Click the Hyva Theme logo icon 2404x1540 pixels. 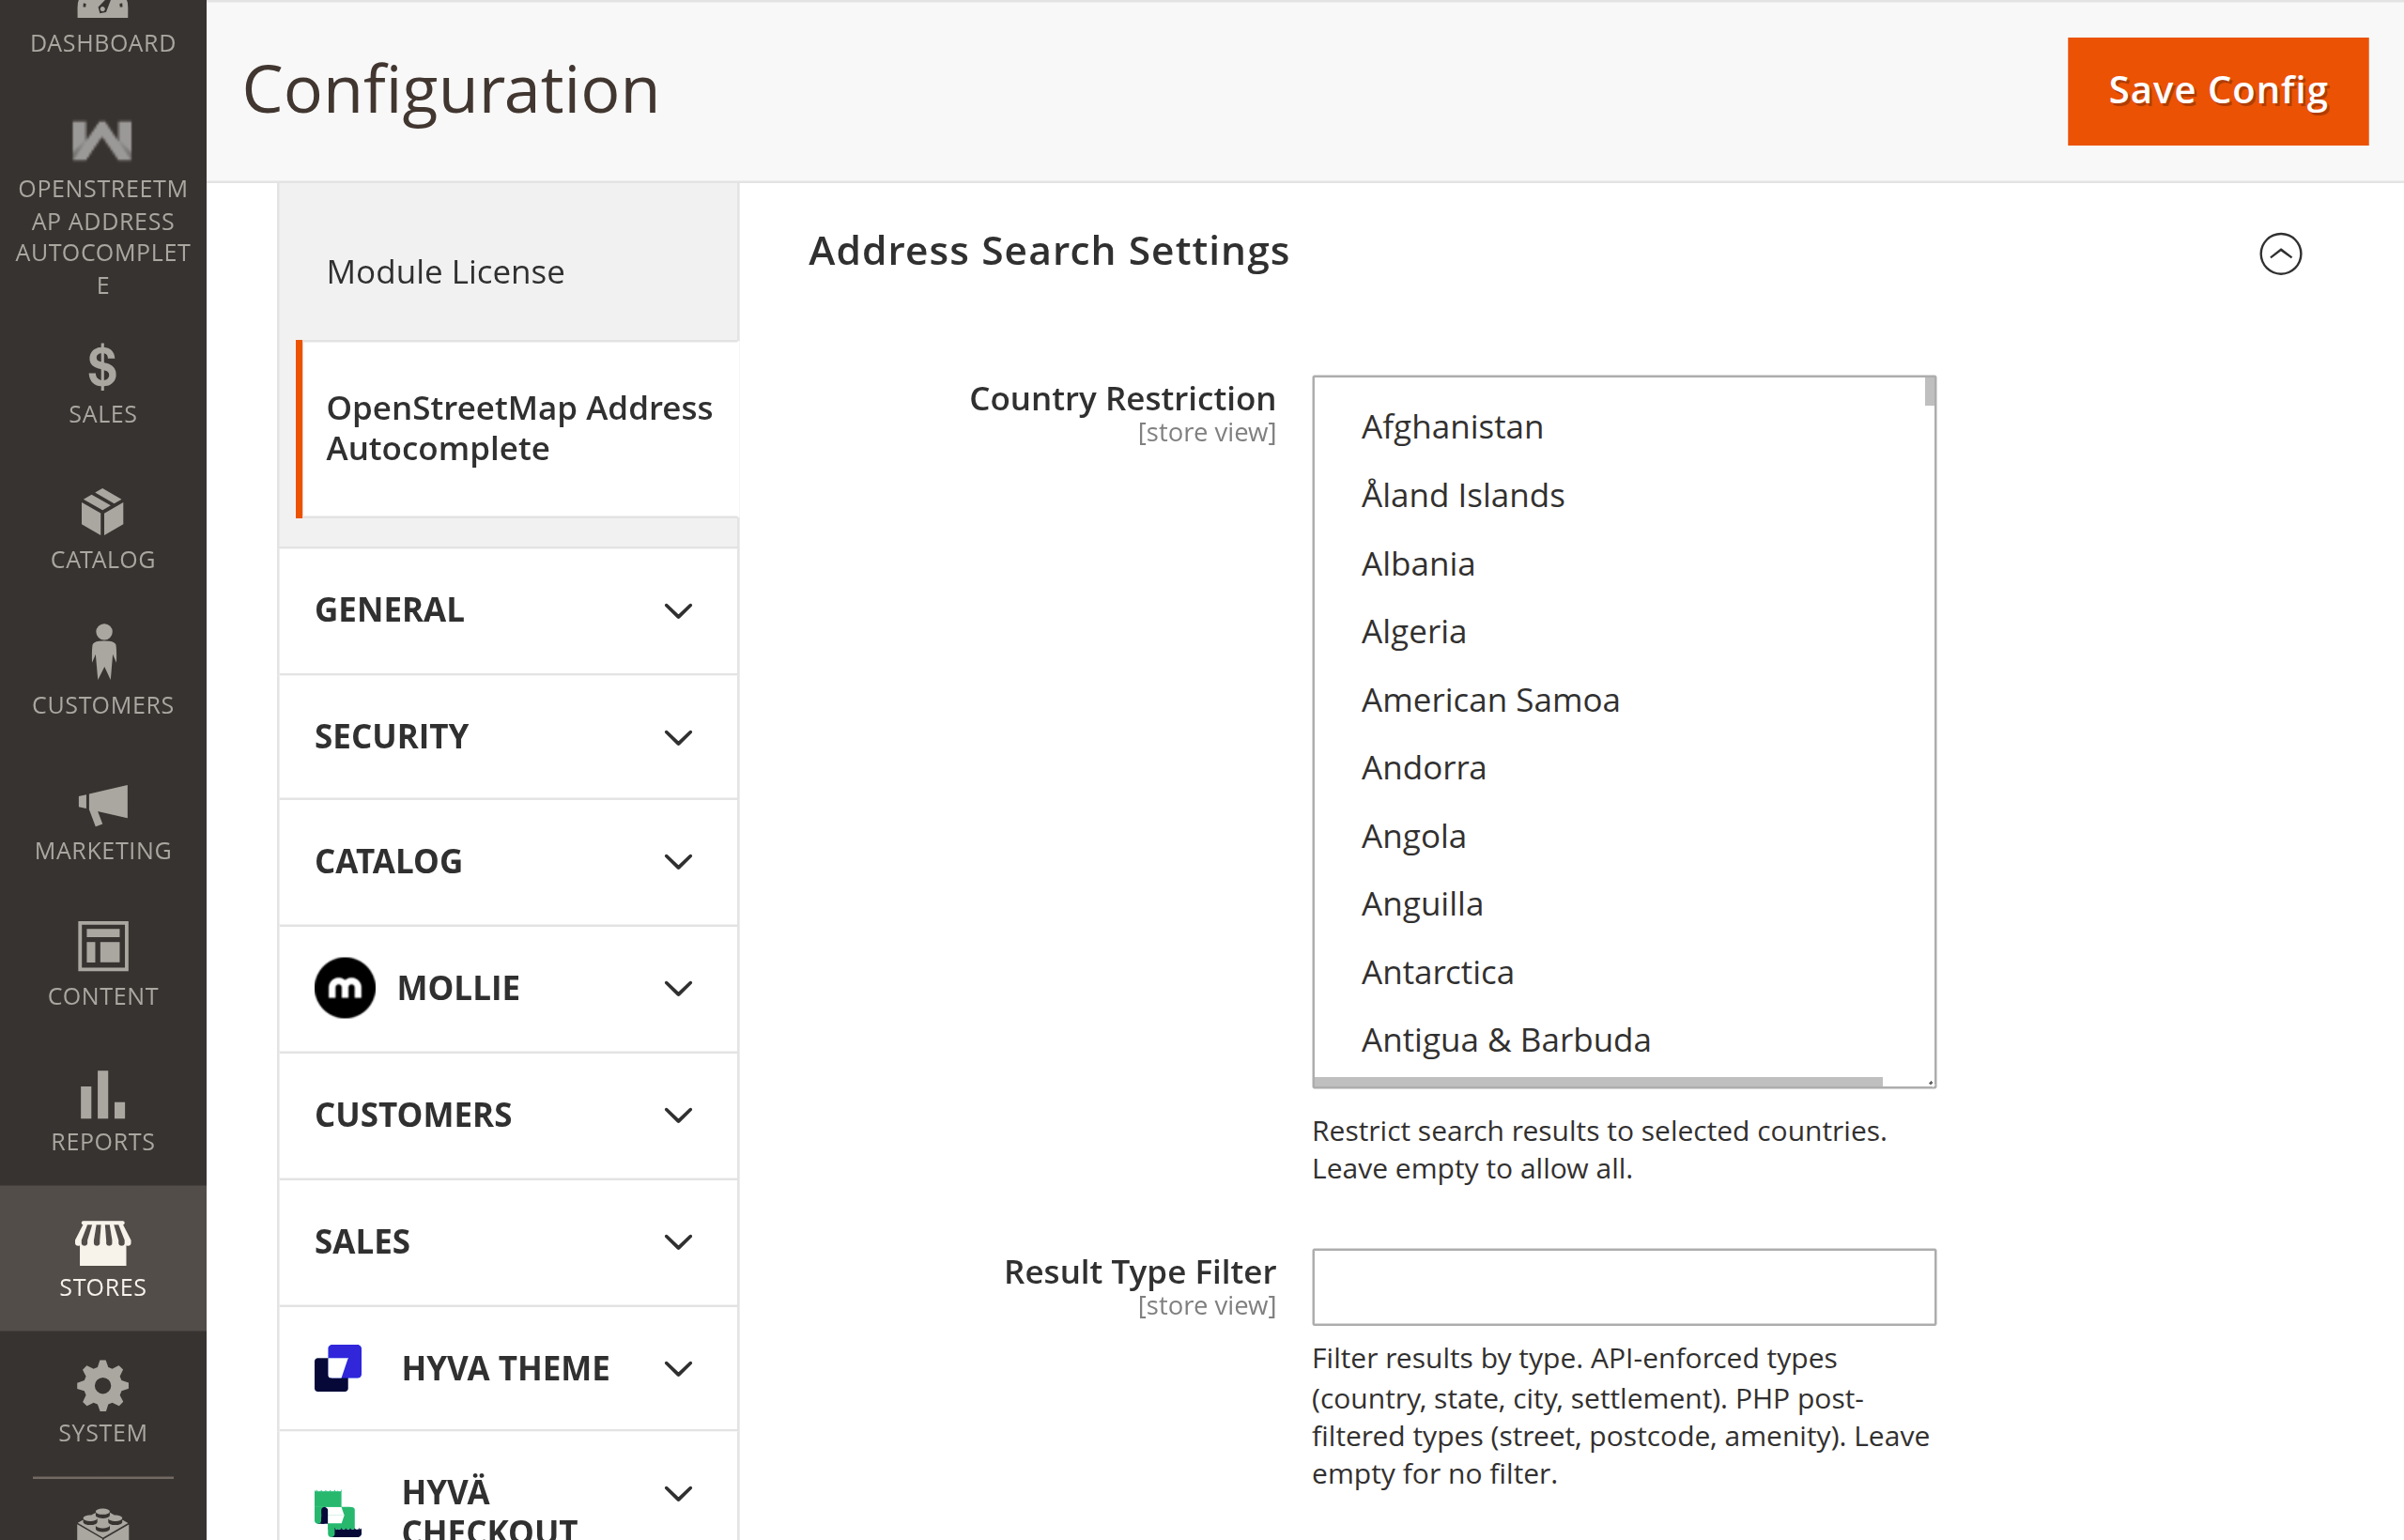pos(338,1368)
